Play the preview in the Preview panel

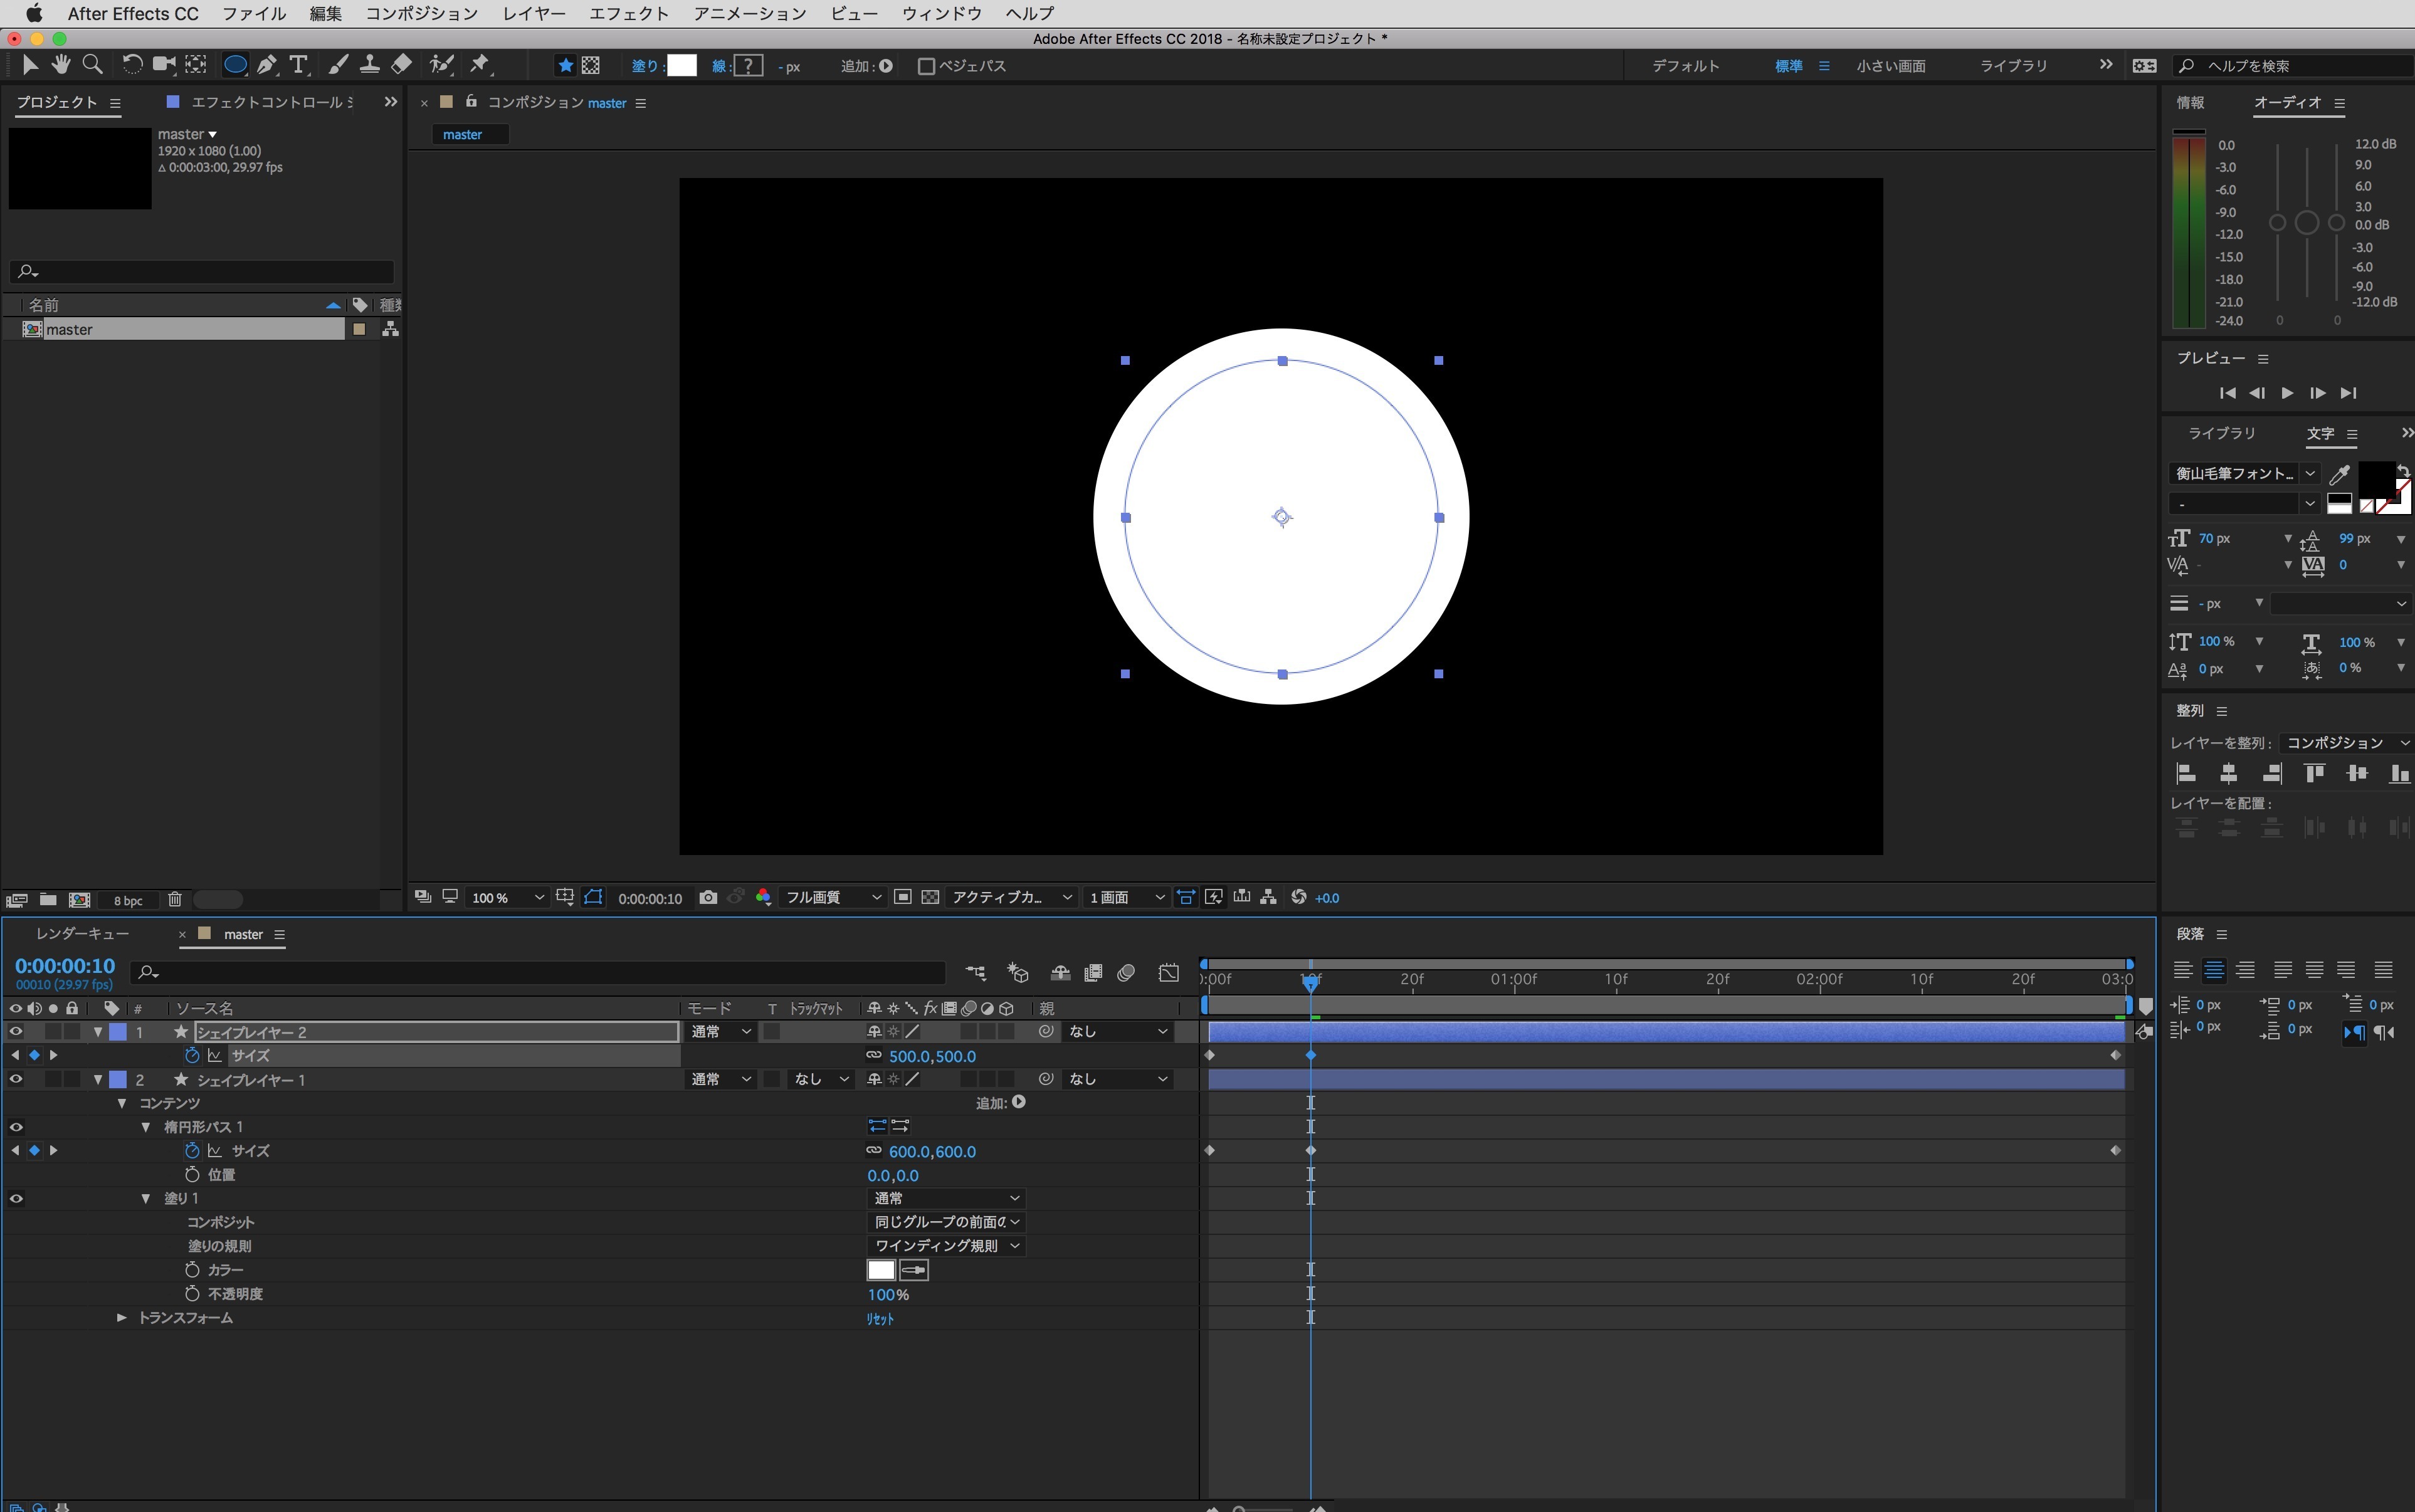[2287, 393]
